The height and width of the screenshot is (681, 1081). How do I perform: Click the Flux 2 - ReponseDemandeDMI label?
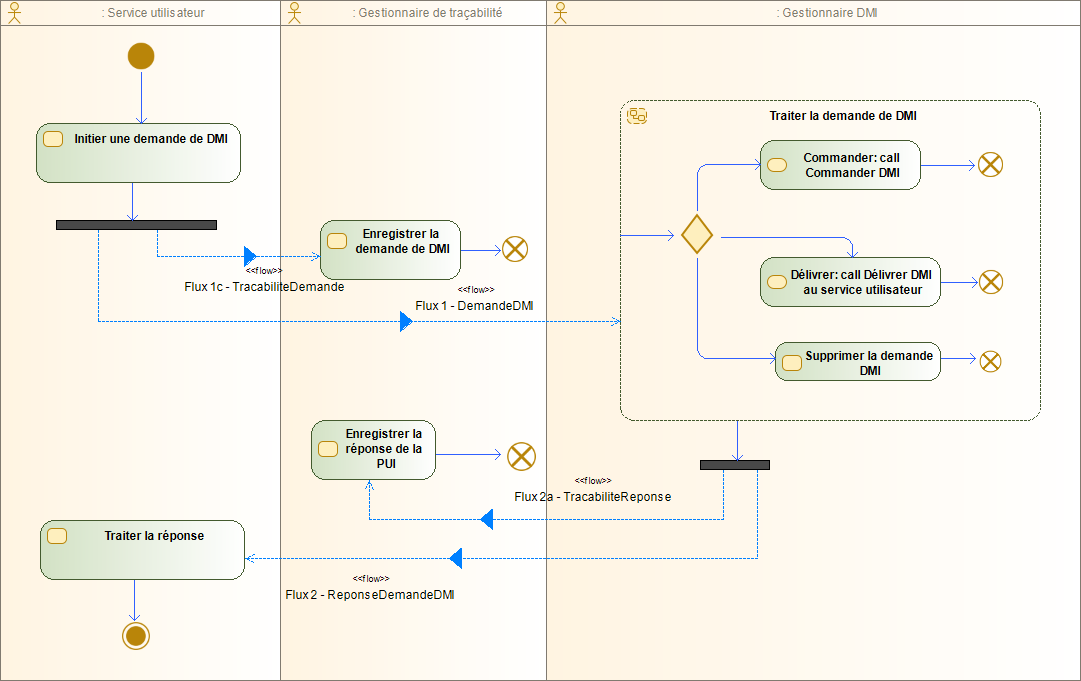pyautogui.click(x=370, y=594)
